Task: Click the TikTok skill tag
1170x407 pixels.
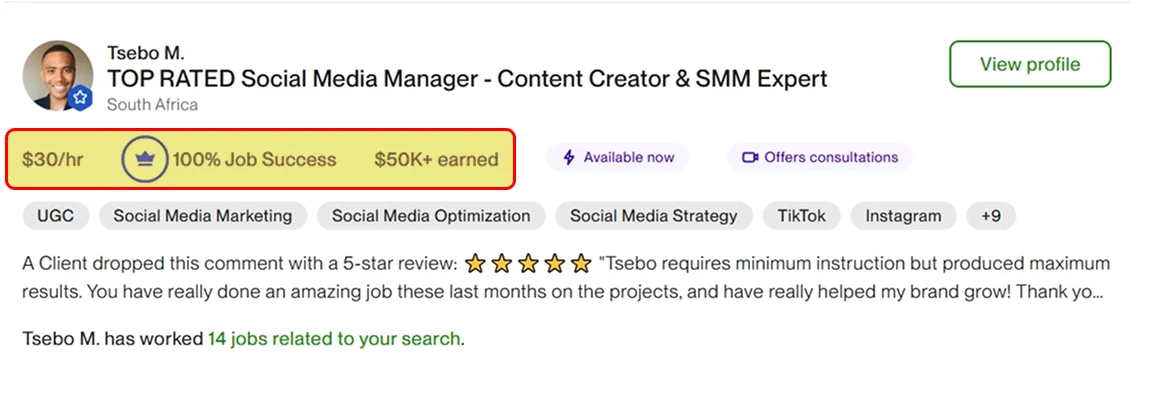Action: tap(801, 216)
